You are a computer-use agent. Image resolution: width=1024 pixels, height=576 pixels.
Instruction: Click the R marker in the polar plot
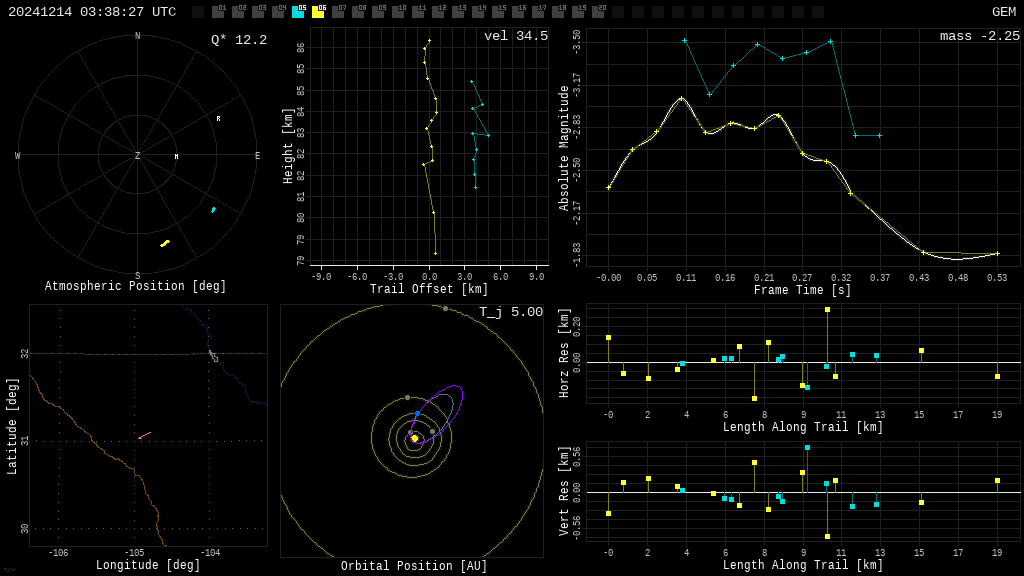(x=218, y=119)
